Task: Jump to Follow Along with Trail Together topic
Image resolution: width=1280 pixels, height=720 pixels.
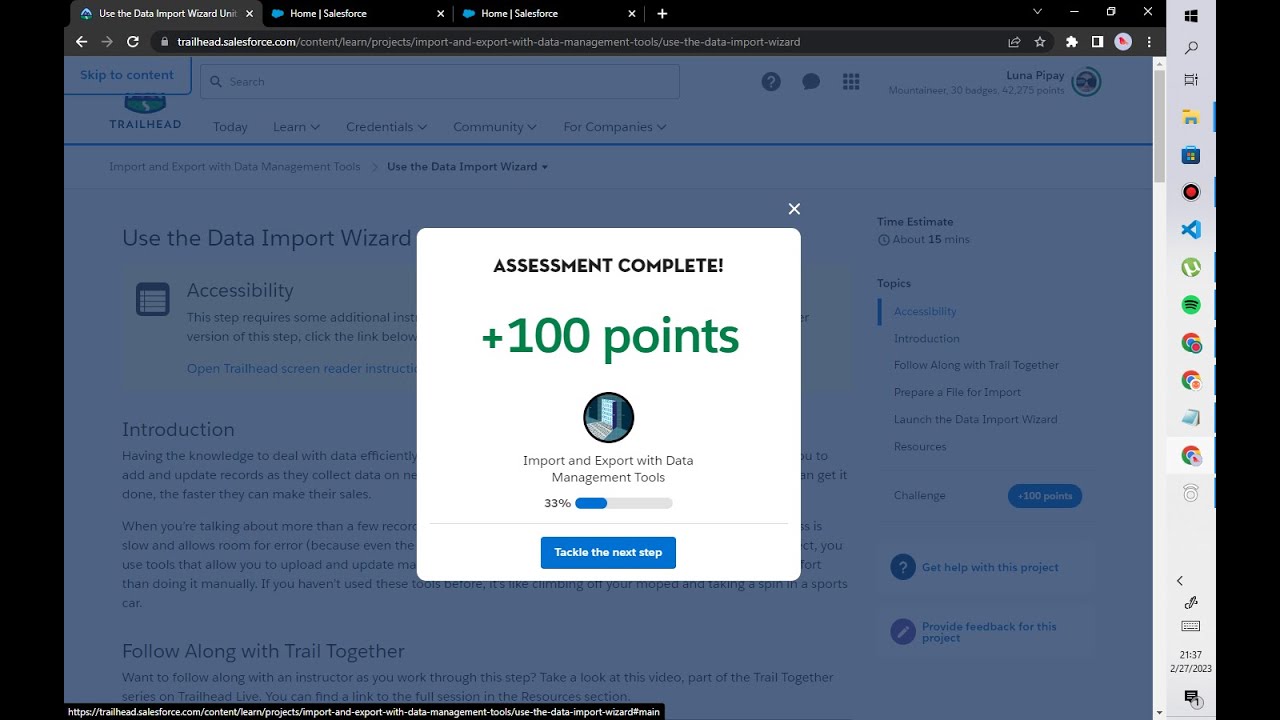Action: [x=976, y=365]
